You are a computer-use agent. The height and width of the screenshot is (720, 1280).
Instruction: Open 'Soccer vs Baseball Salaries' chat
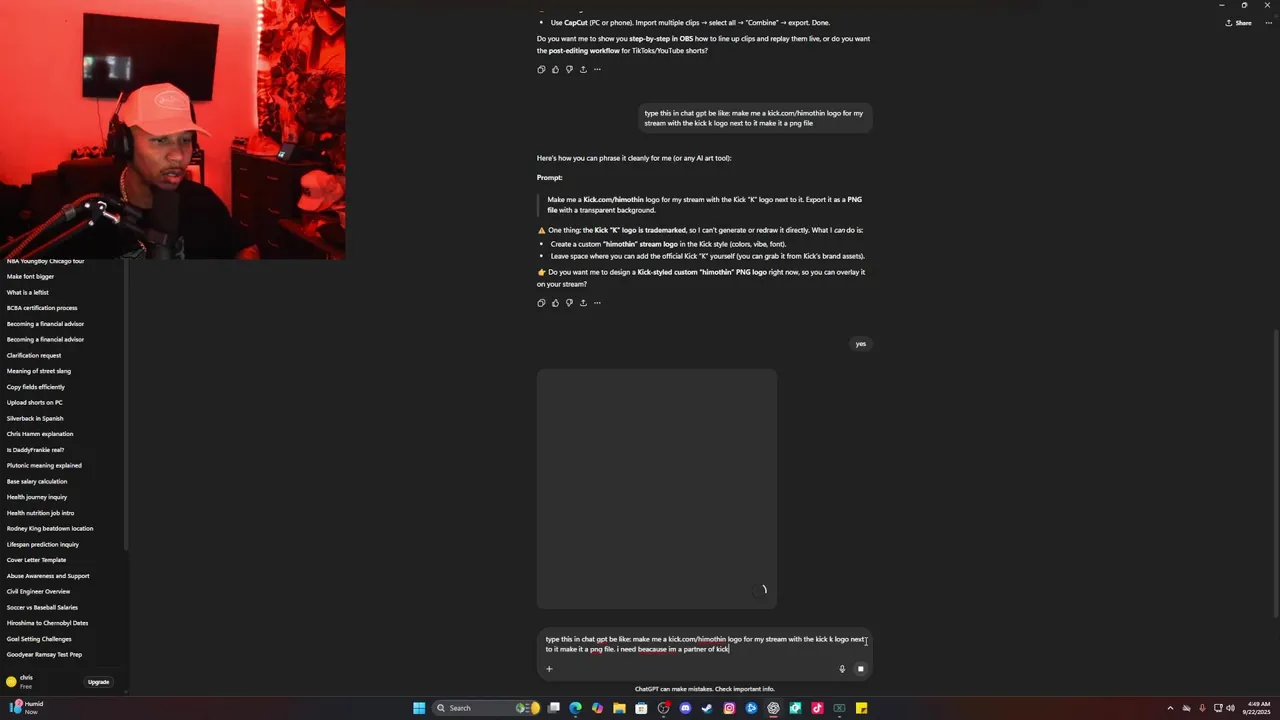(42, 608)
